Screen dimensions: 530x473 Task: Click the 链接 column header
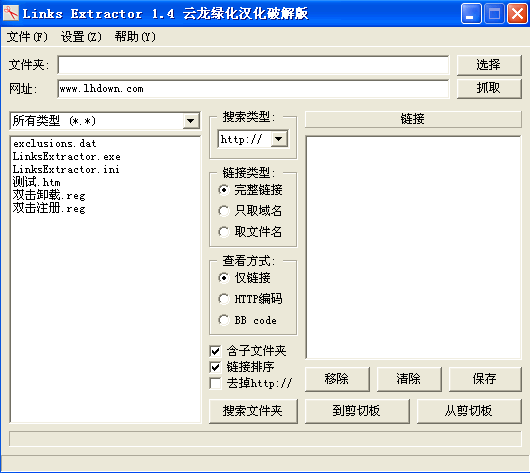[x=413, y=119]
